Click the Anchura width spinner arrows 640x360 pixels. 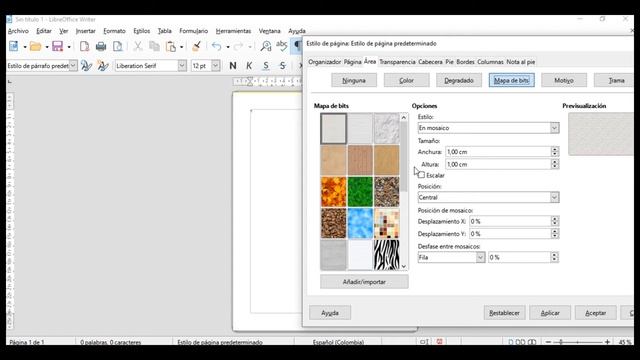click(554, 152)
